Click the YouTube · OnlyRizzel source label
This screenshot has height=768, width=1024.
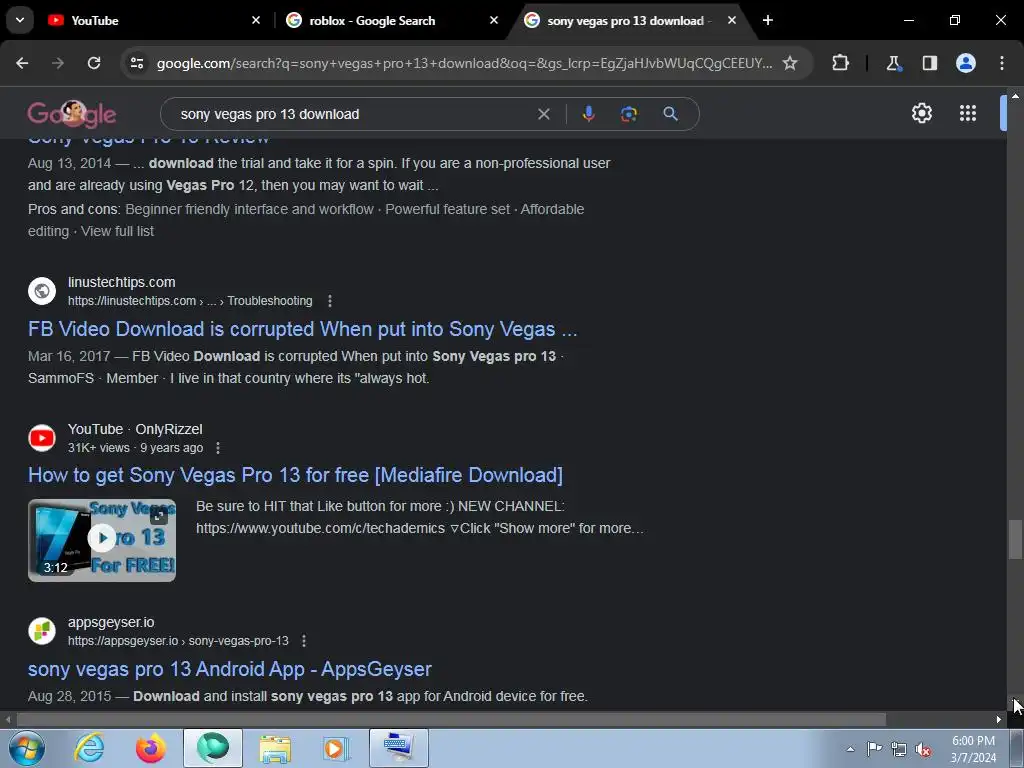coord(135,429)
